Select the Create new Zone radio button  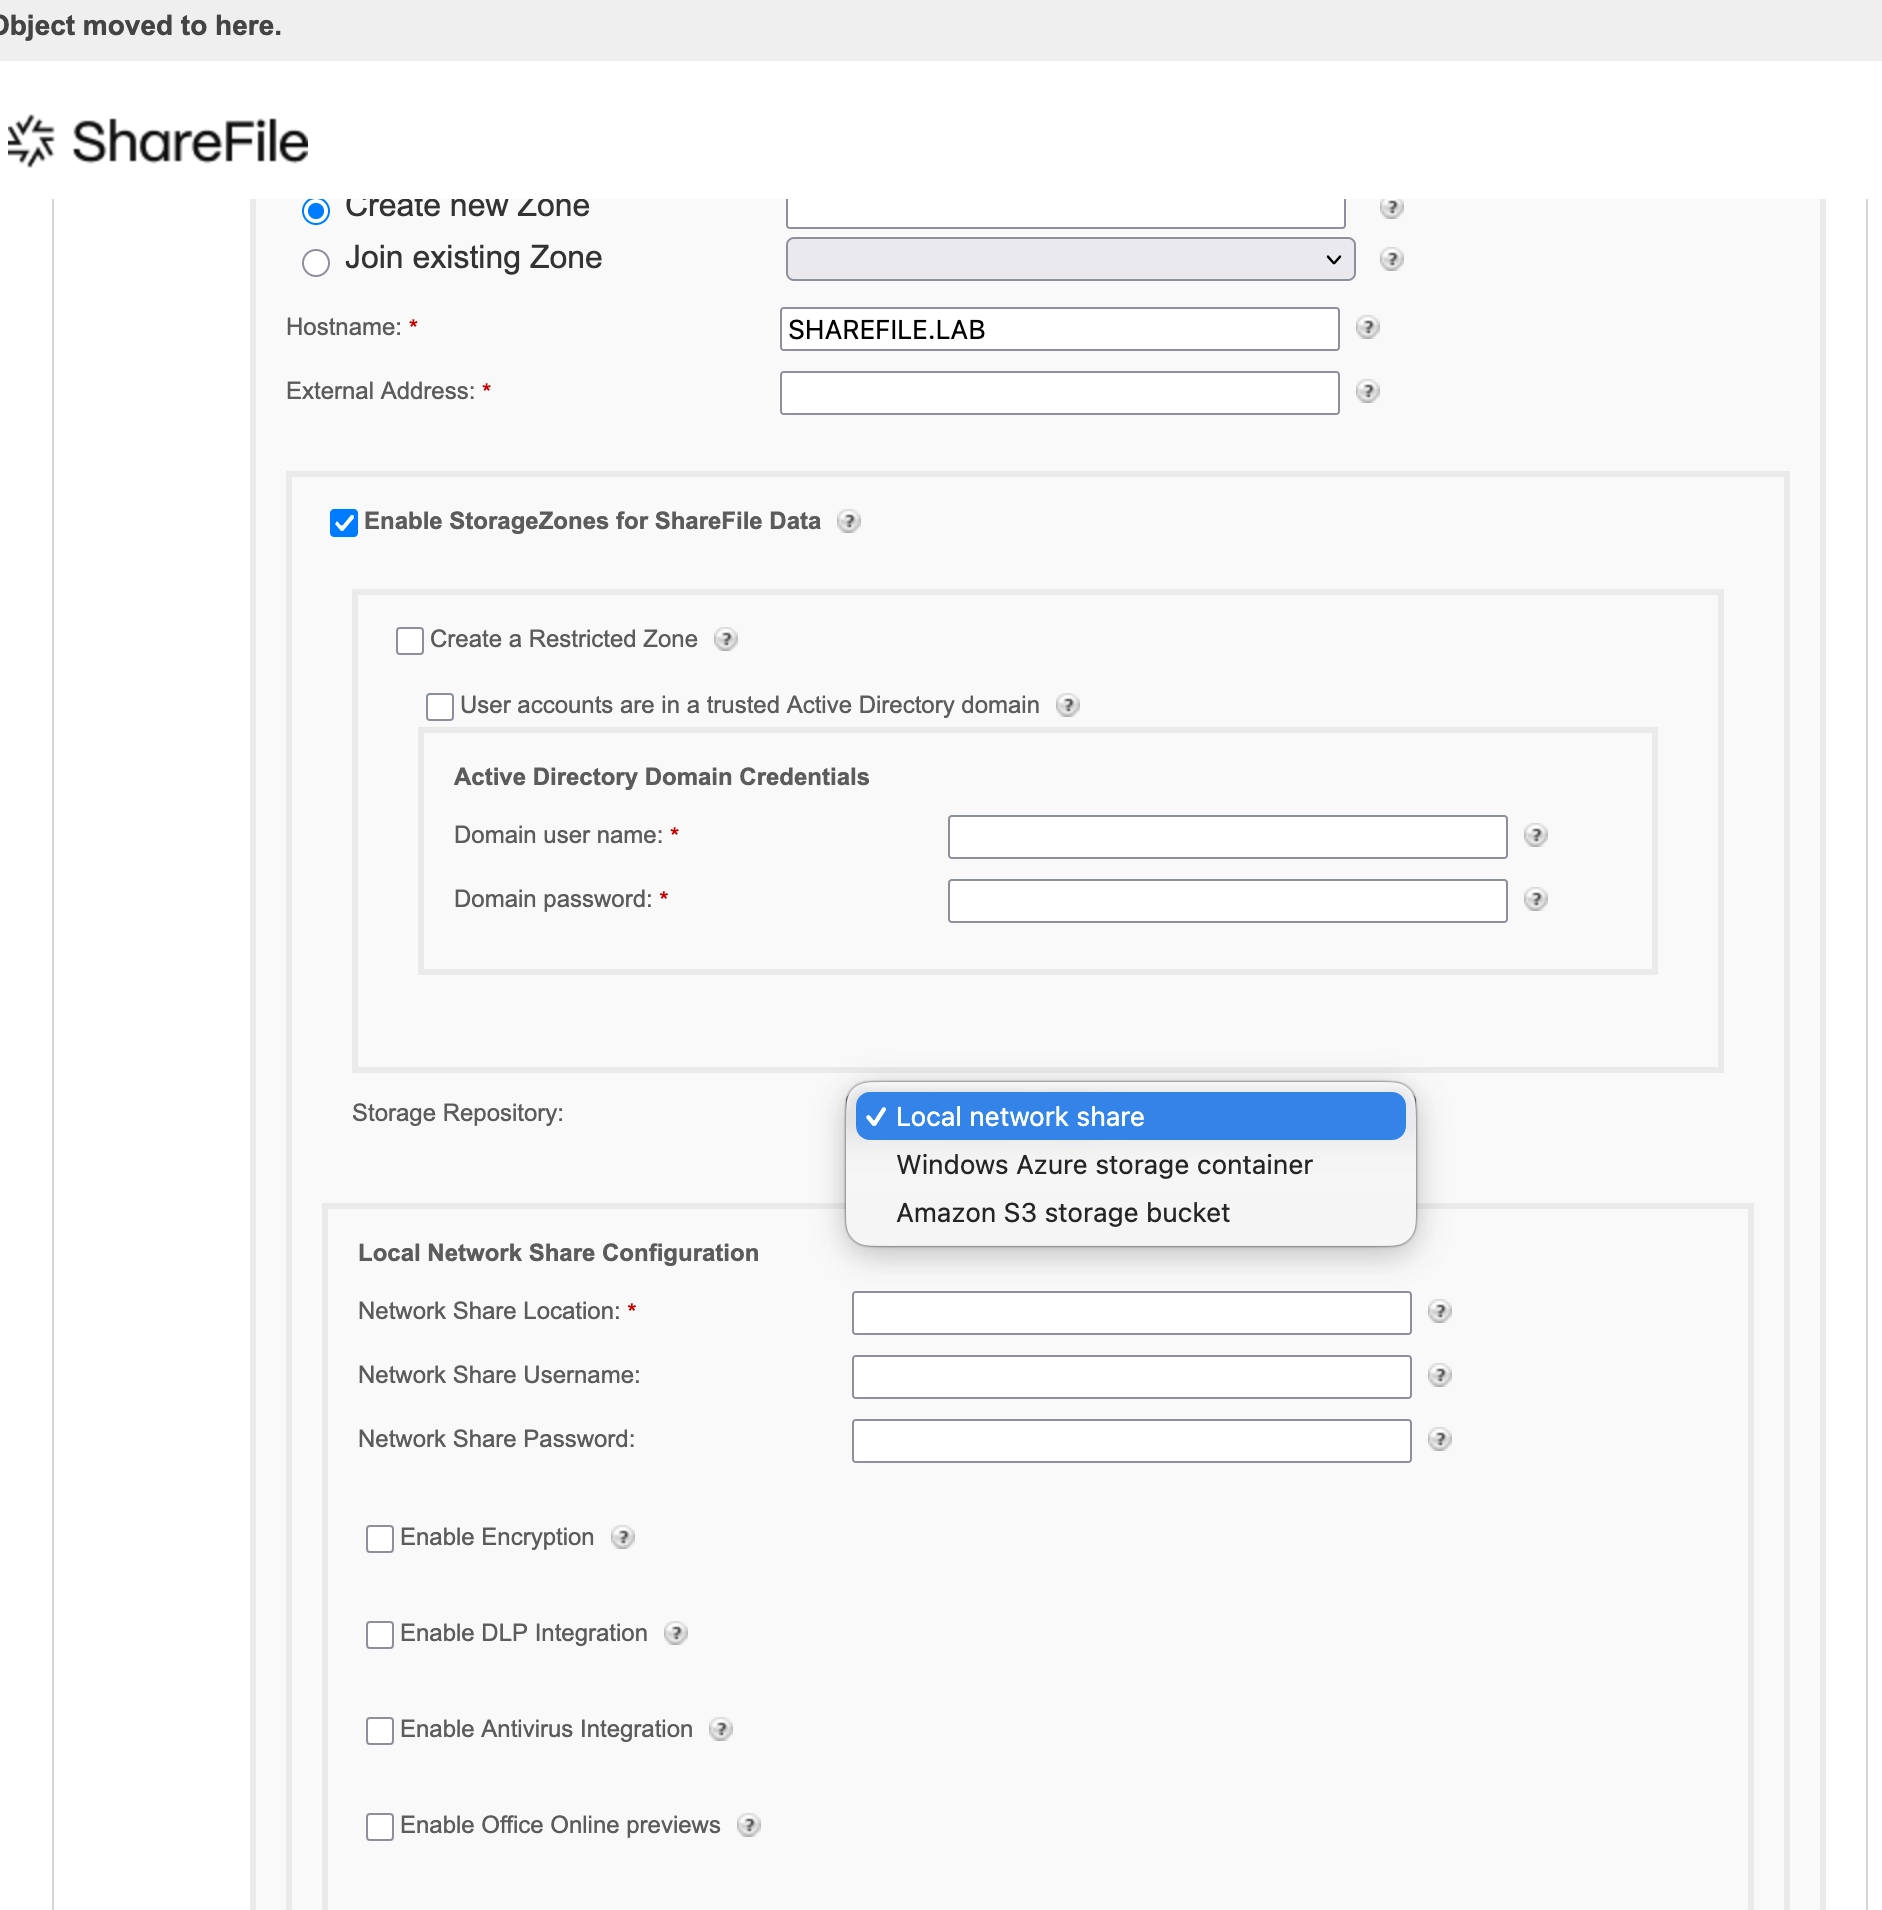click(x=316, y=211)
